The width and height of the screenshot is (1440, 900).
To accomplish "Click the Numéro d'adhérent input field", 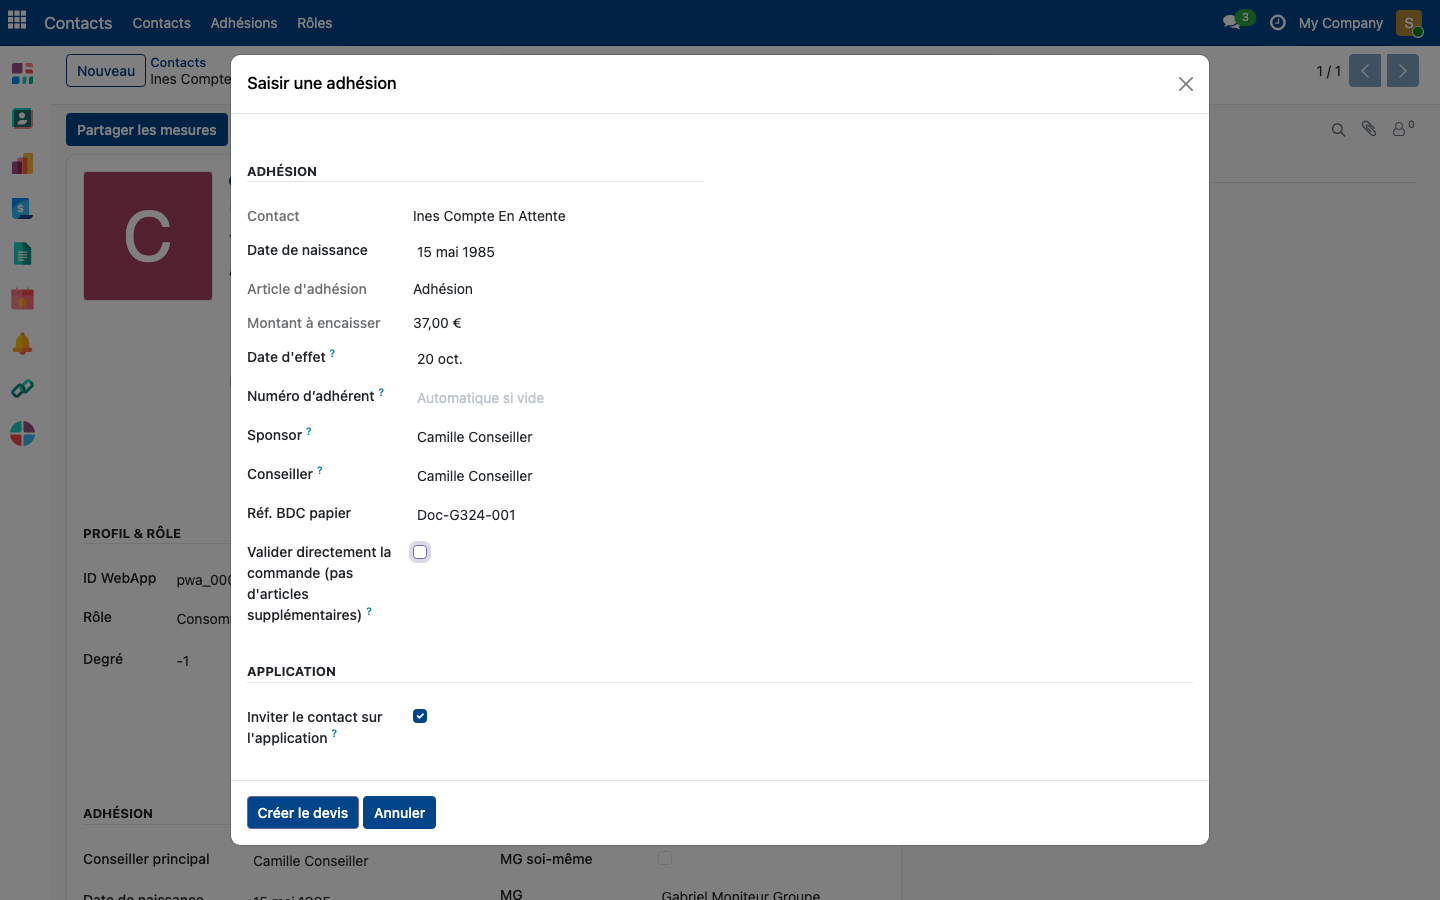I will (557, 398).
